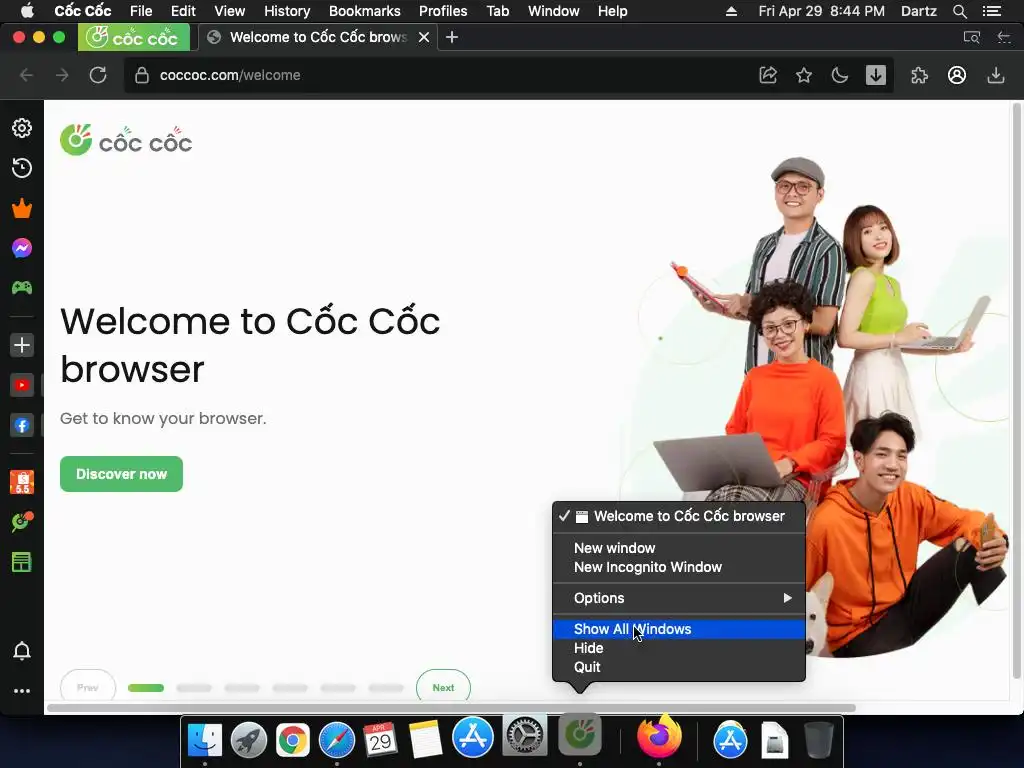Reload the page
Viewport: 1024px width, 768px height.
click(x=98, y=75)
